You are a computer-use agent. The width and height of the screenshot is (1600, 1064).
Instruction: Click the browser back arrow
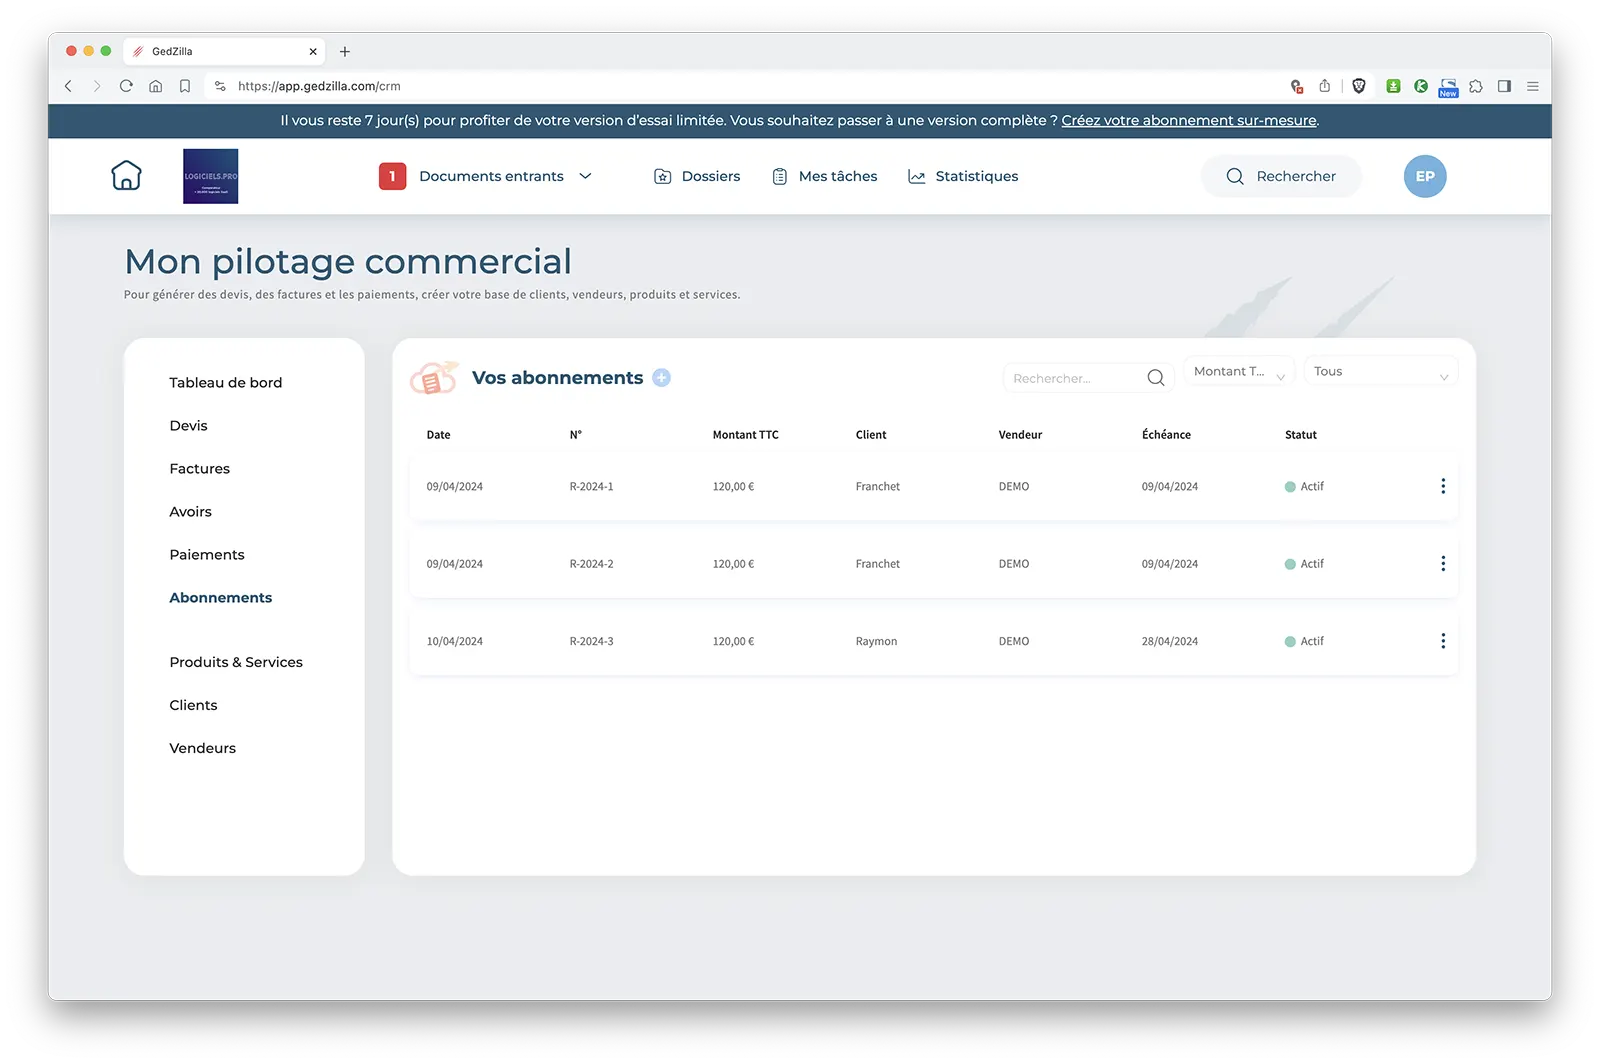[69, 86]
